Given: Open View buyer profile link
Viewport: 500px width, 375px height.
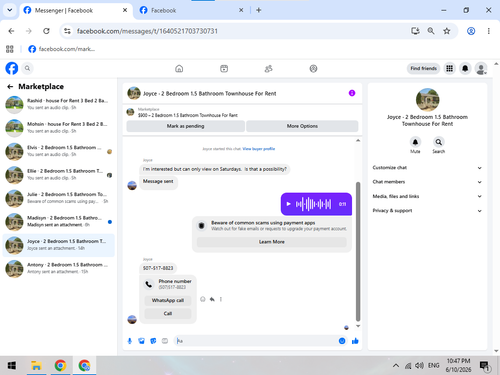Looking at the screenshot, I should [259, 149].
